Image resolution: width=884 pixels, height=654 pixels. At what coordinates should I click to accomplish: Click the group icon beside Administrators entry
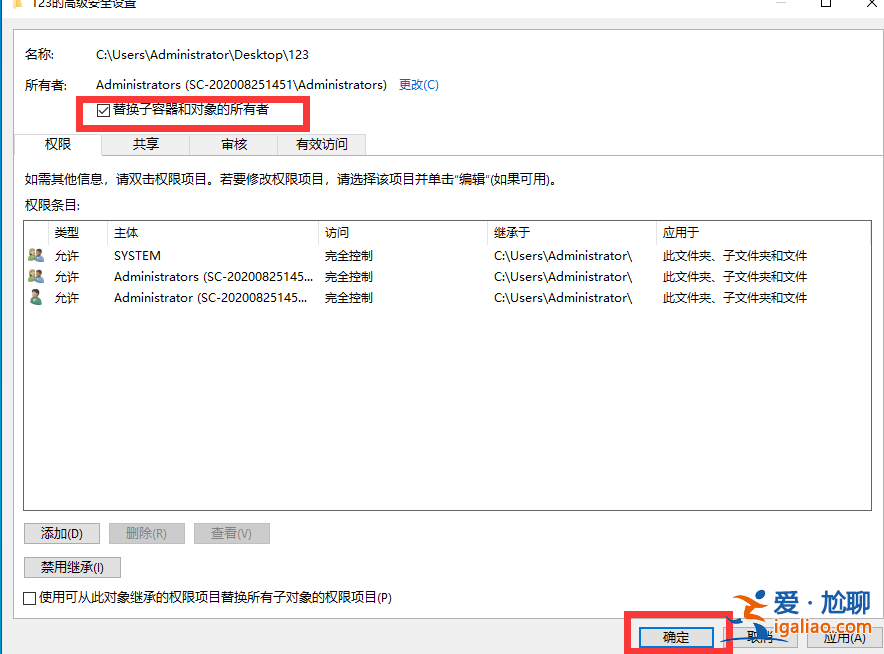click(35, 276)
